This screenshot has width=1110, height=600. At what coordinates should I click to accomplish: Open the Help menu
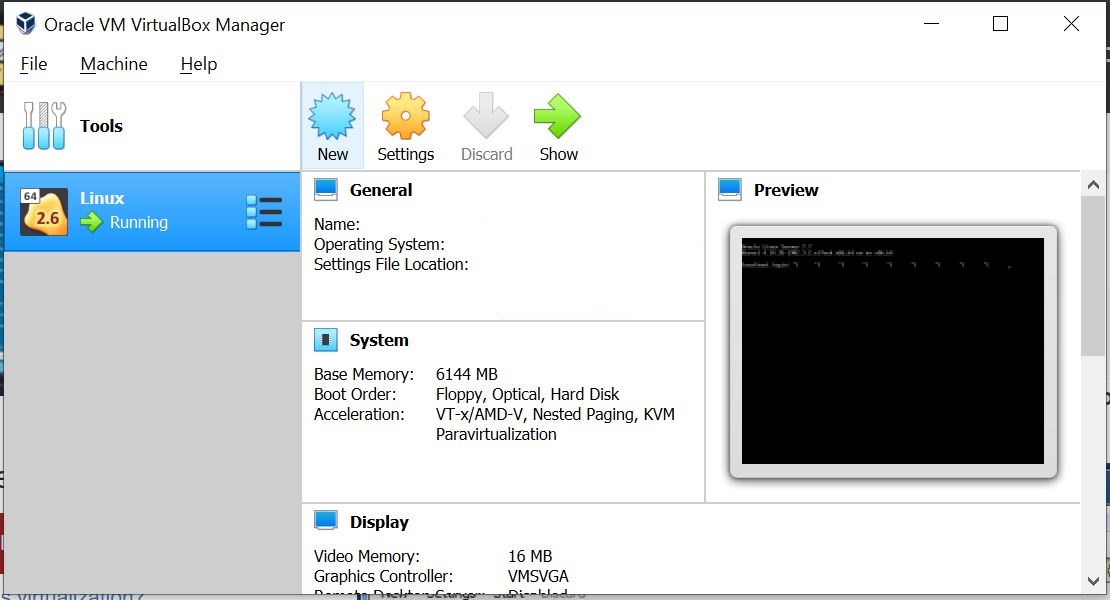tap(198, 63)
